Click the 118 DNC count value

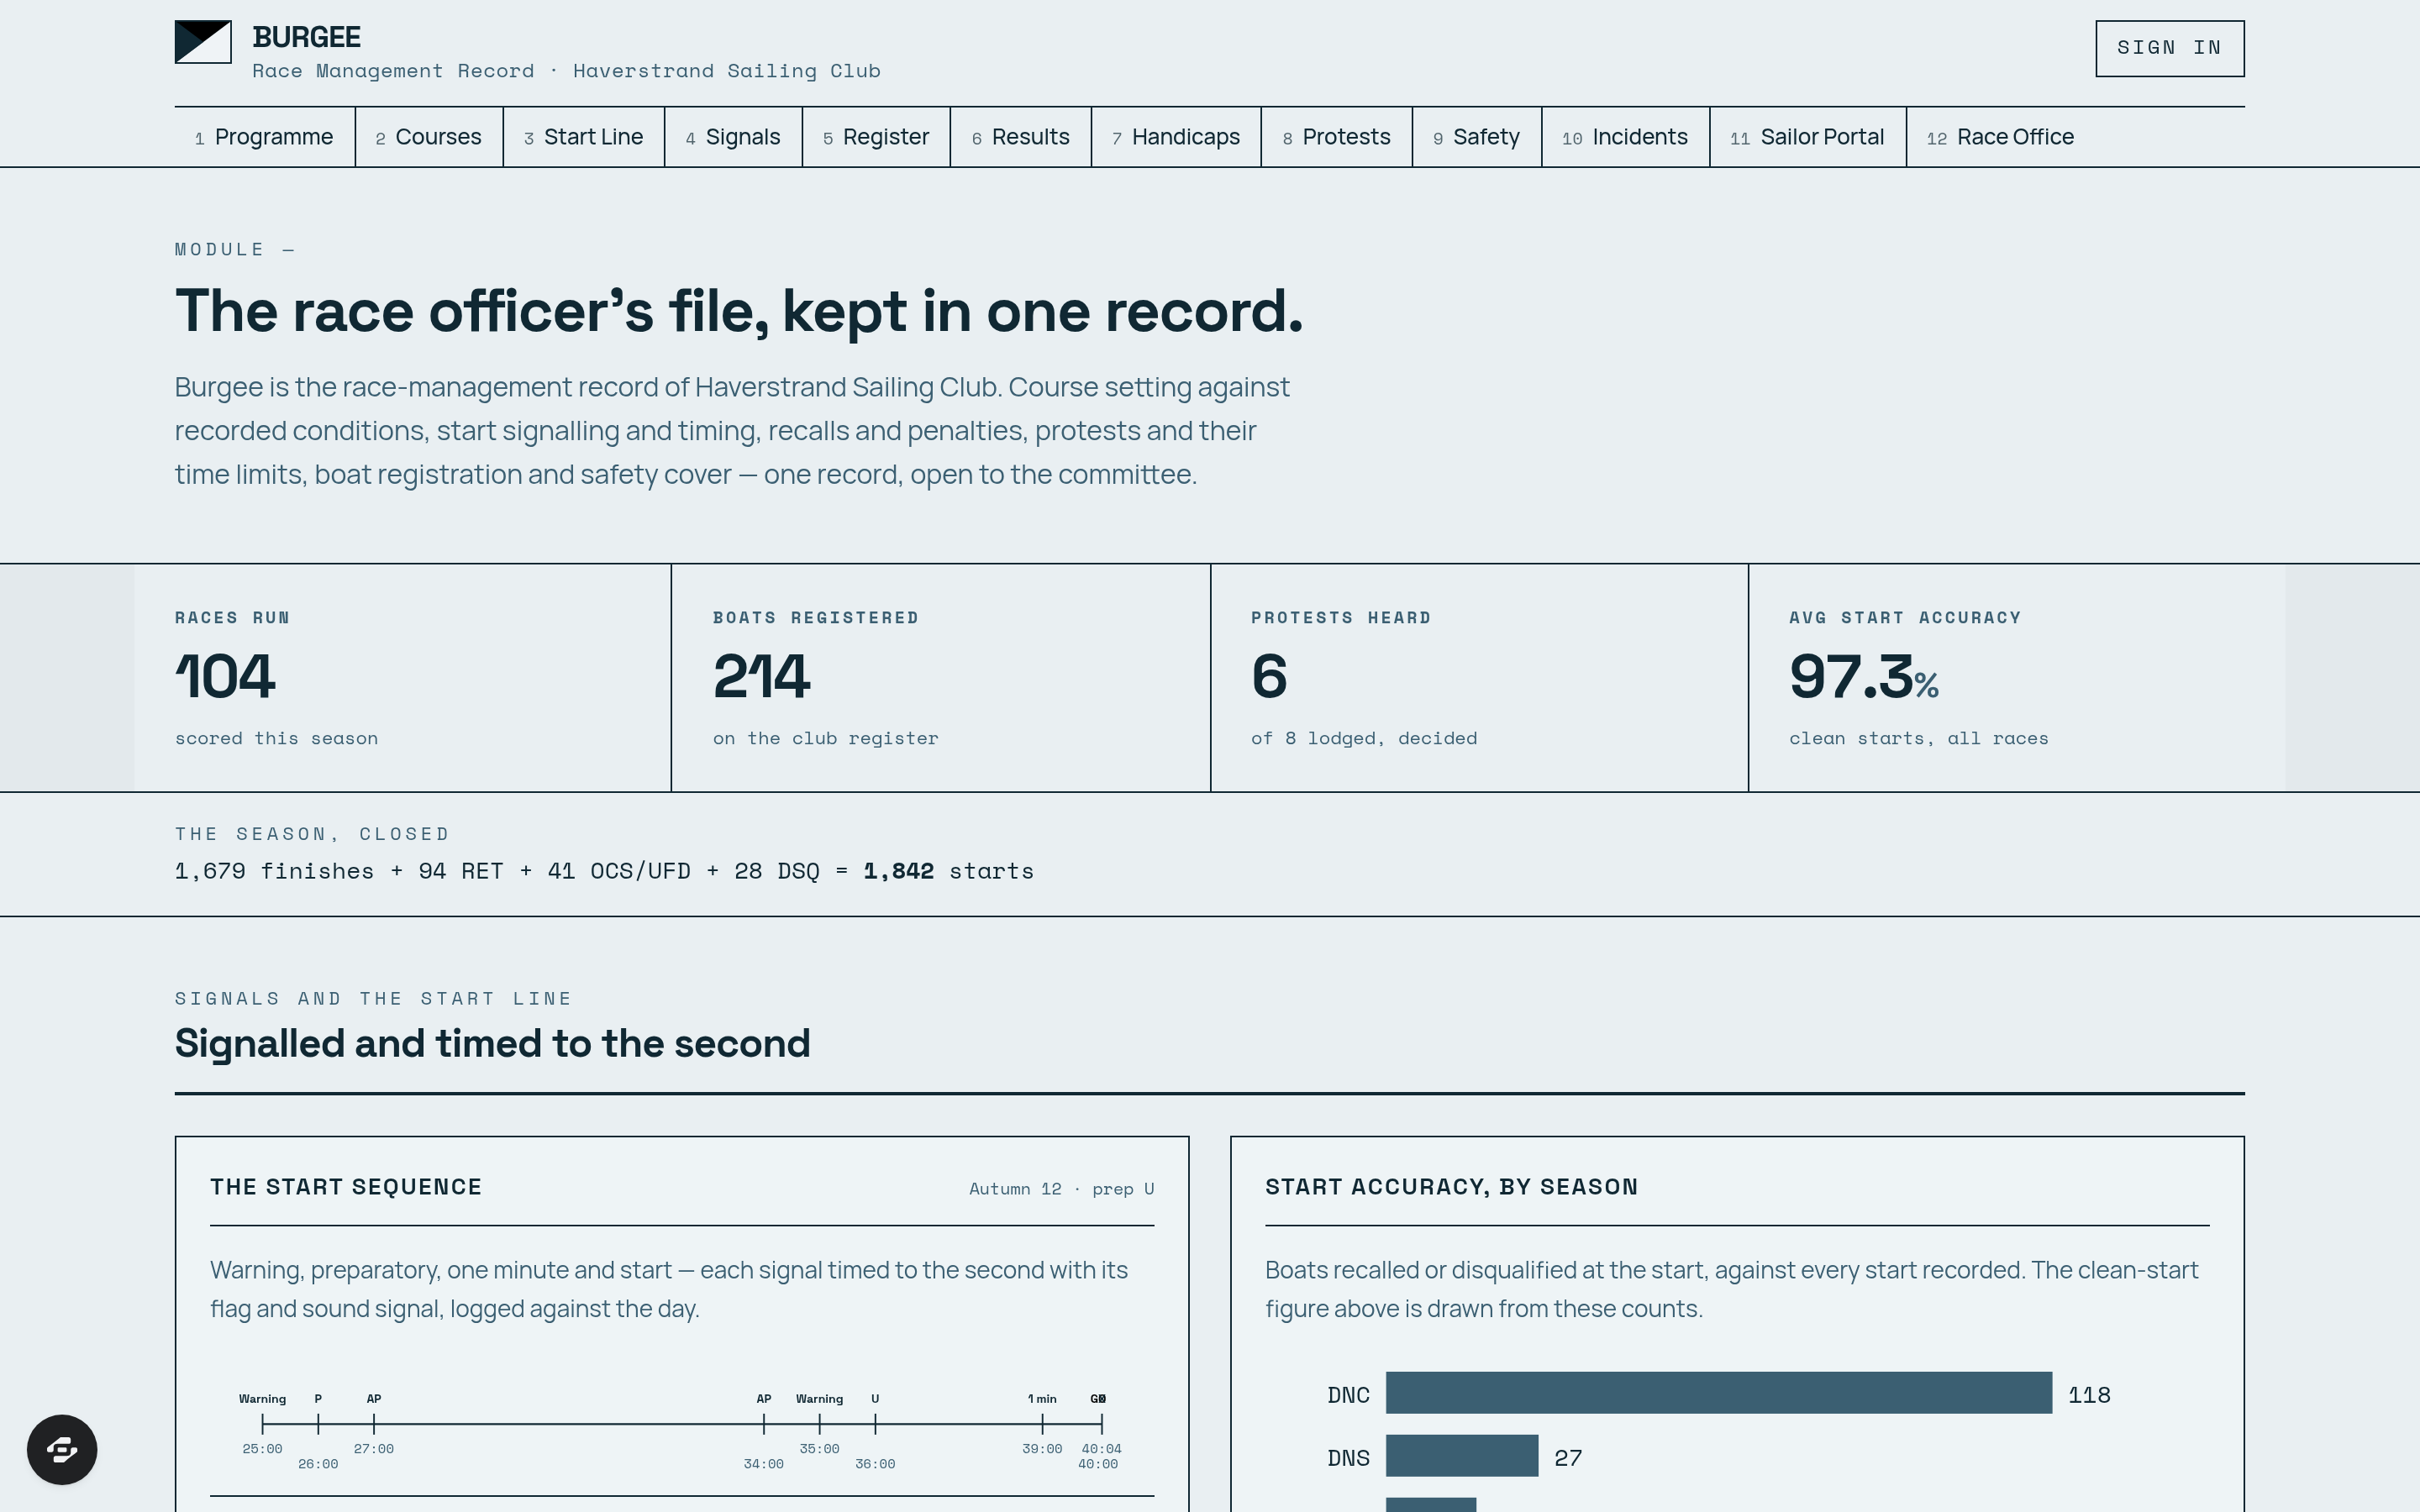pos(2089,1395)
